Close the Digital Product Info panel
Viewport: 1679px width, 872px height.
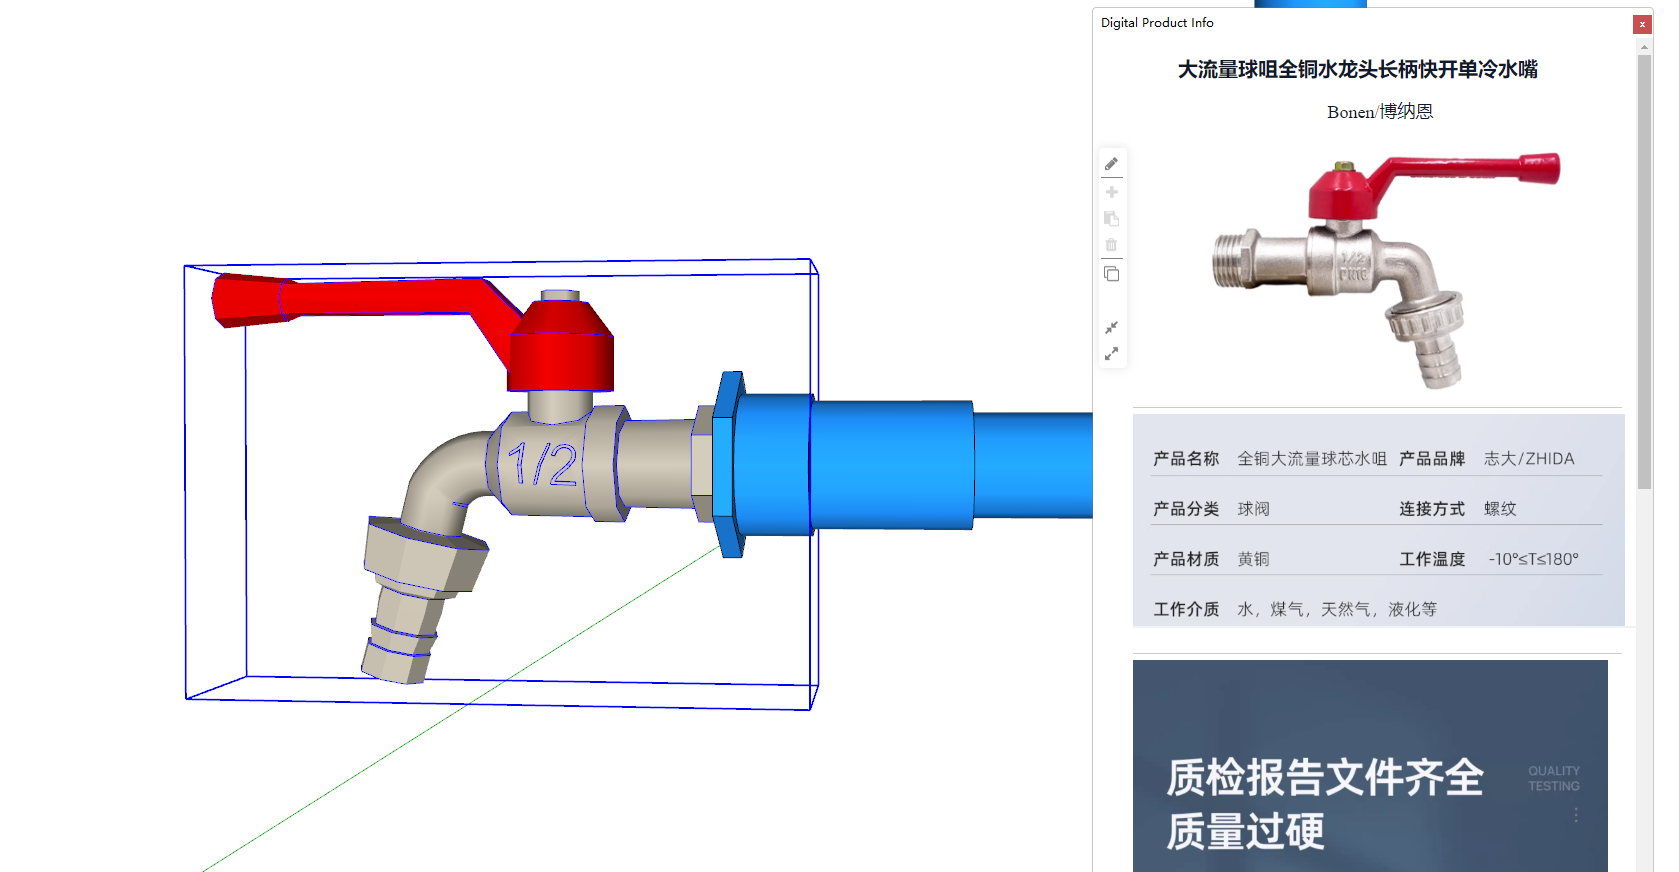pos(1642,24)
